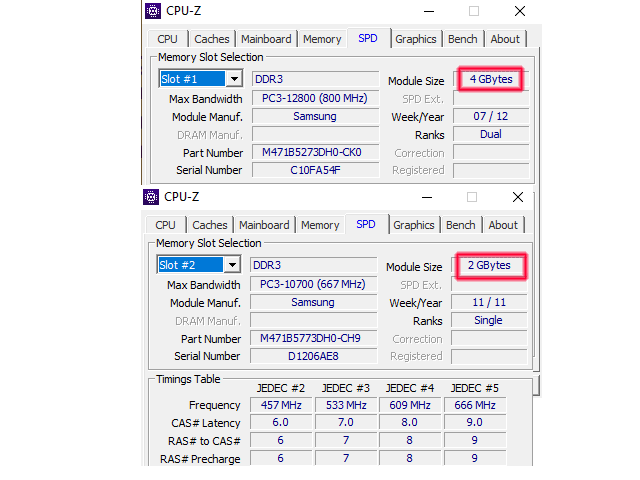Open the CPU tab in the lower window
640x480 pixels.
165,225
